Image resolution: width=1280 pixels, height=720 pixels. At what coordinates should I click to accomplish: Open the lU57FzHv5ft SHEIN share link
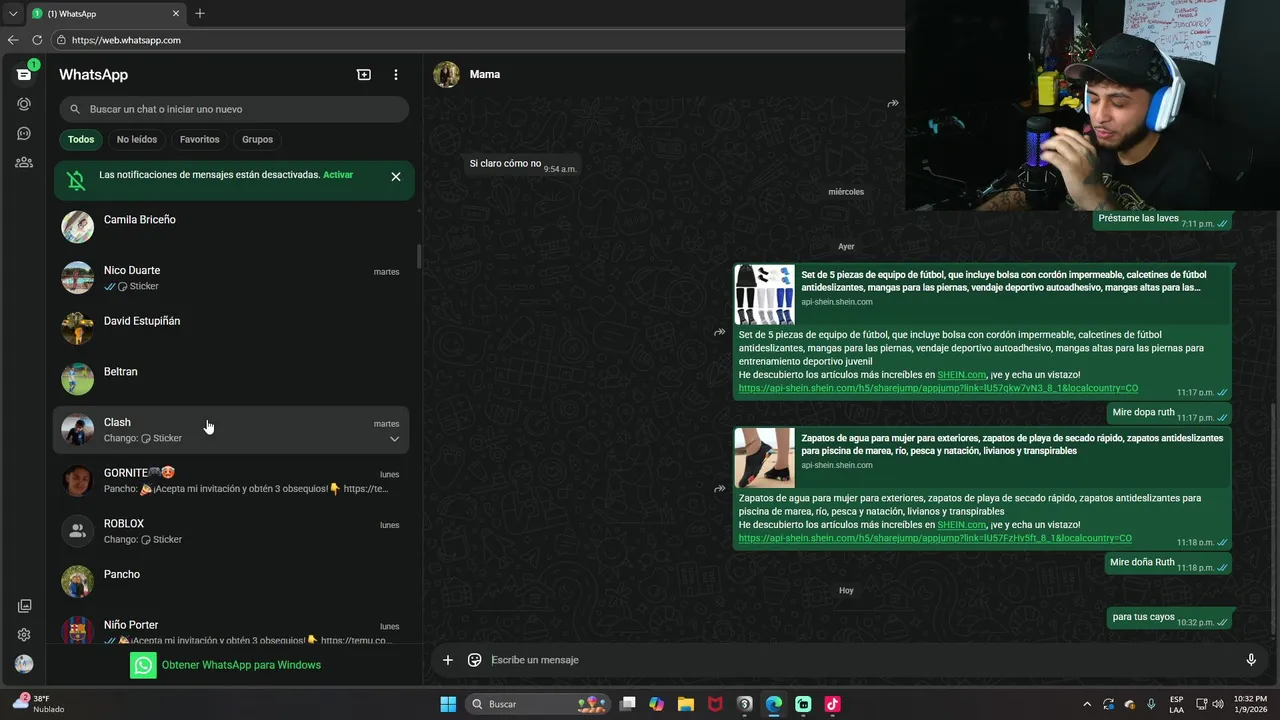(x=935, y=538)
